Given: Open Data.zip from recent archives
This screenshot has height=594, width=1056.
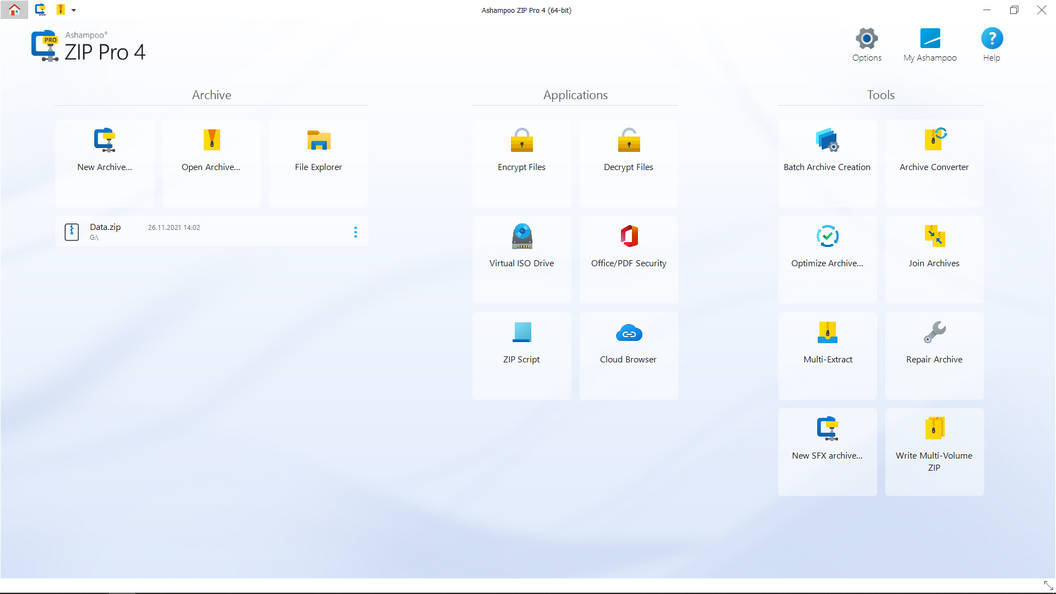Looking at the screenshot, I should tap(105, 231).
